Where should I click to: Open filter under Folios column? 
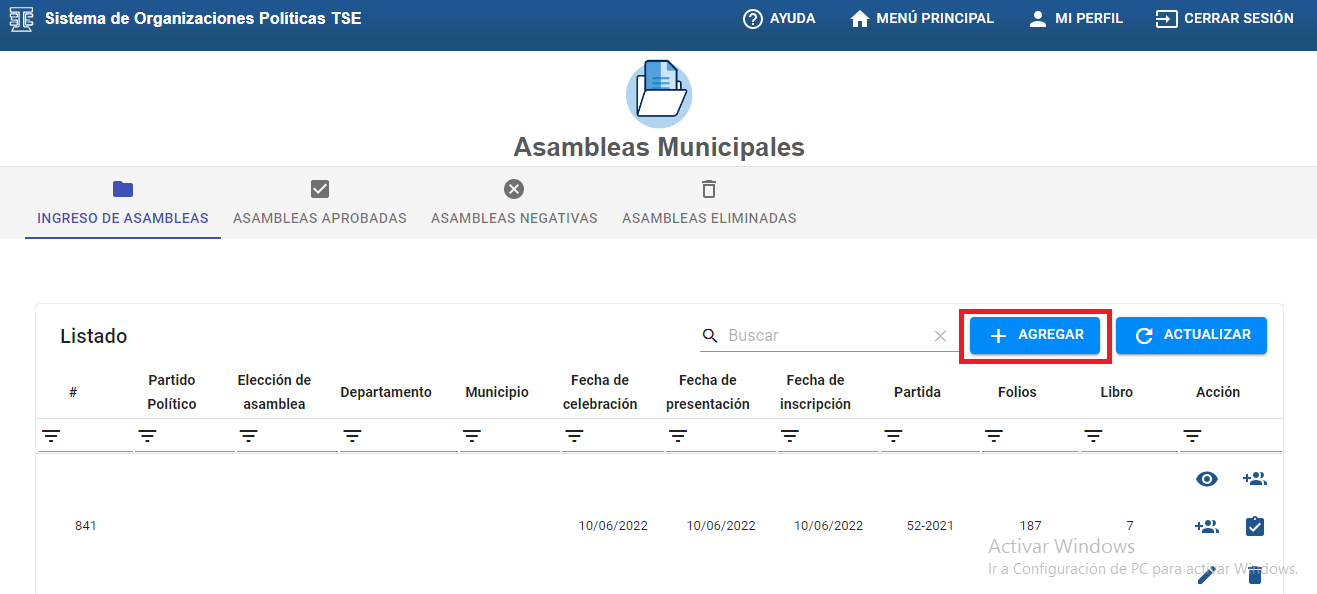tap(994, 436)
